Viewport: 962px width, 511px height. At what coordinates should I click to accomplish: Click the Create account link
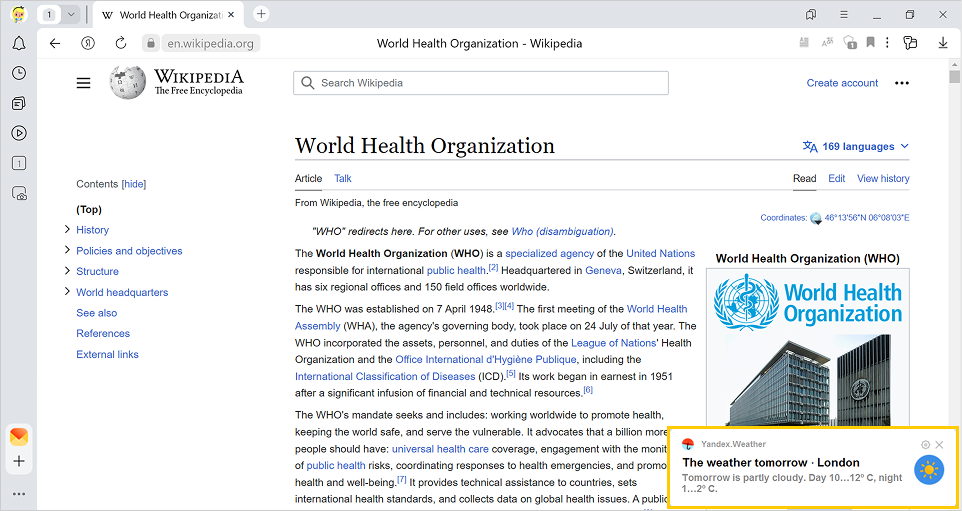842,83
